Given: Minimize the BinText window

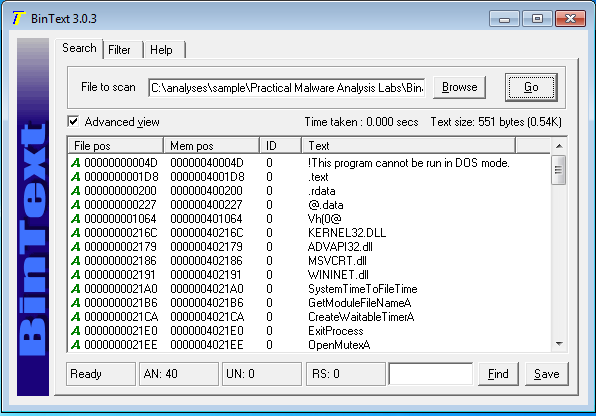Looking at the screenshot, I should coord(504,19).
